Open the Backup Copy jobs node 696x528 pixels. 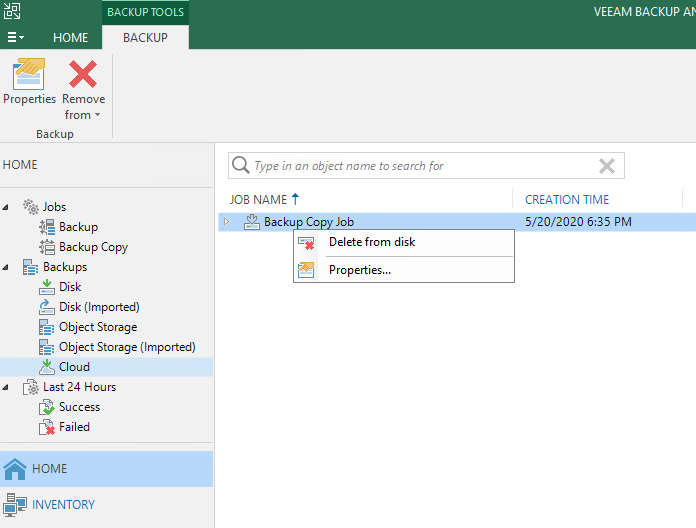[x=93, y=247]
